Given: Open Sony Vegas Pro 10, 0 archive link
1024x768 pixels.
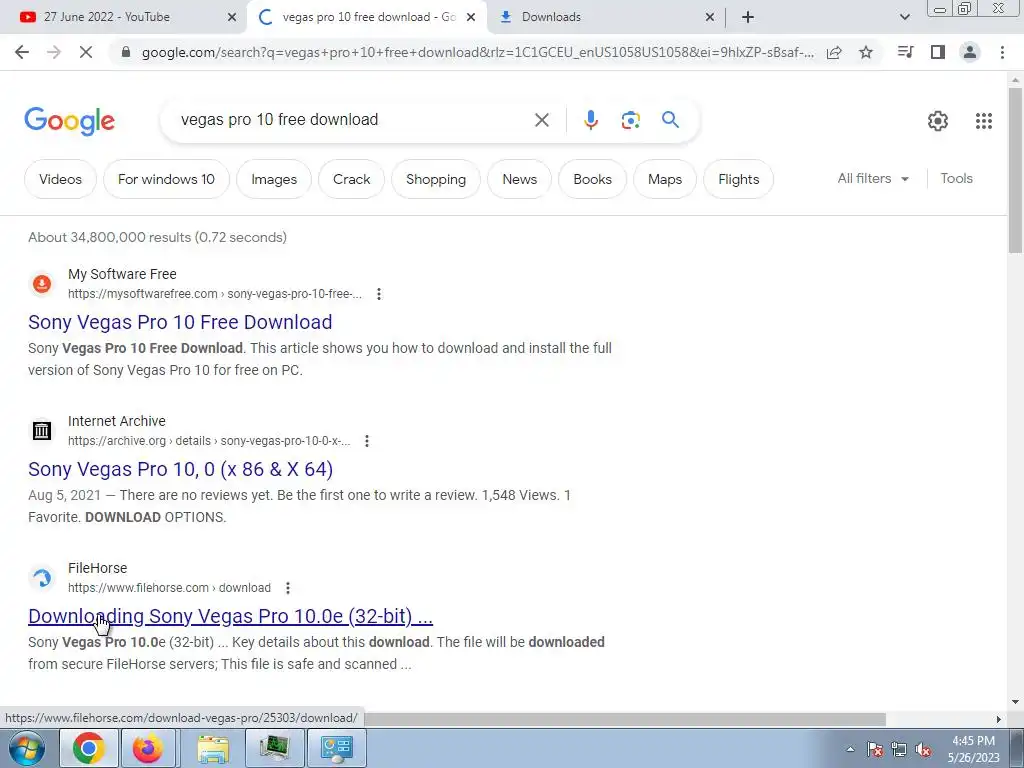Looking at the screenshot, I should pyautogui.click(x=181, y=469).
